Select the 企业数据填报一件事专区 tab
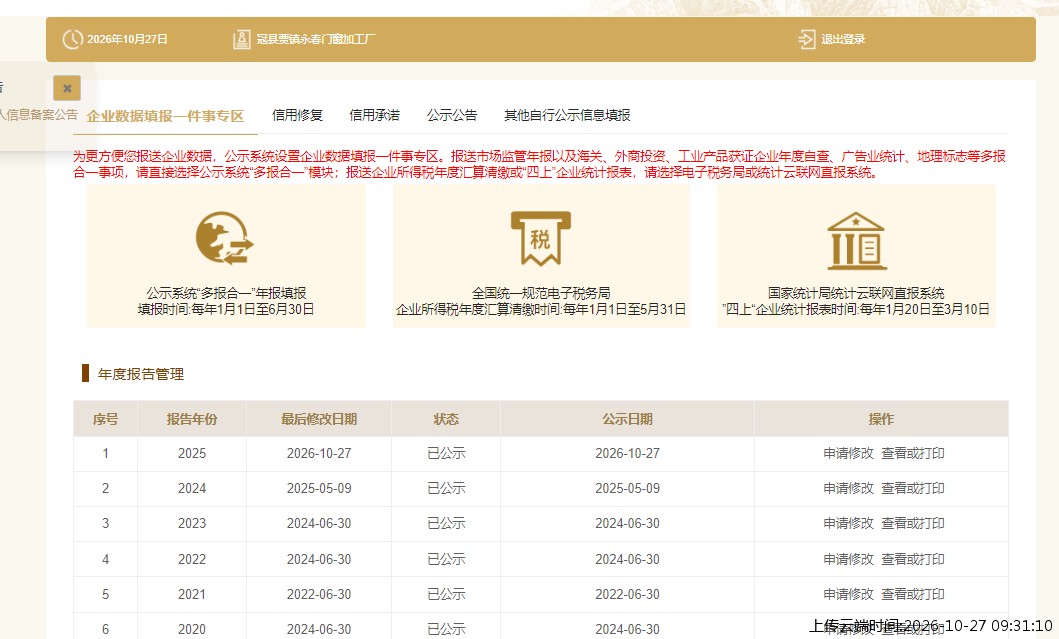 click(165, 116)
